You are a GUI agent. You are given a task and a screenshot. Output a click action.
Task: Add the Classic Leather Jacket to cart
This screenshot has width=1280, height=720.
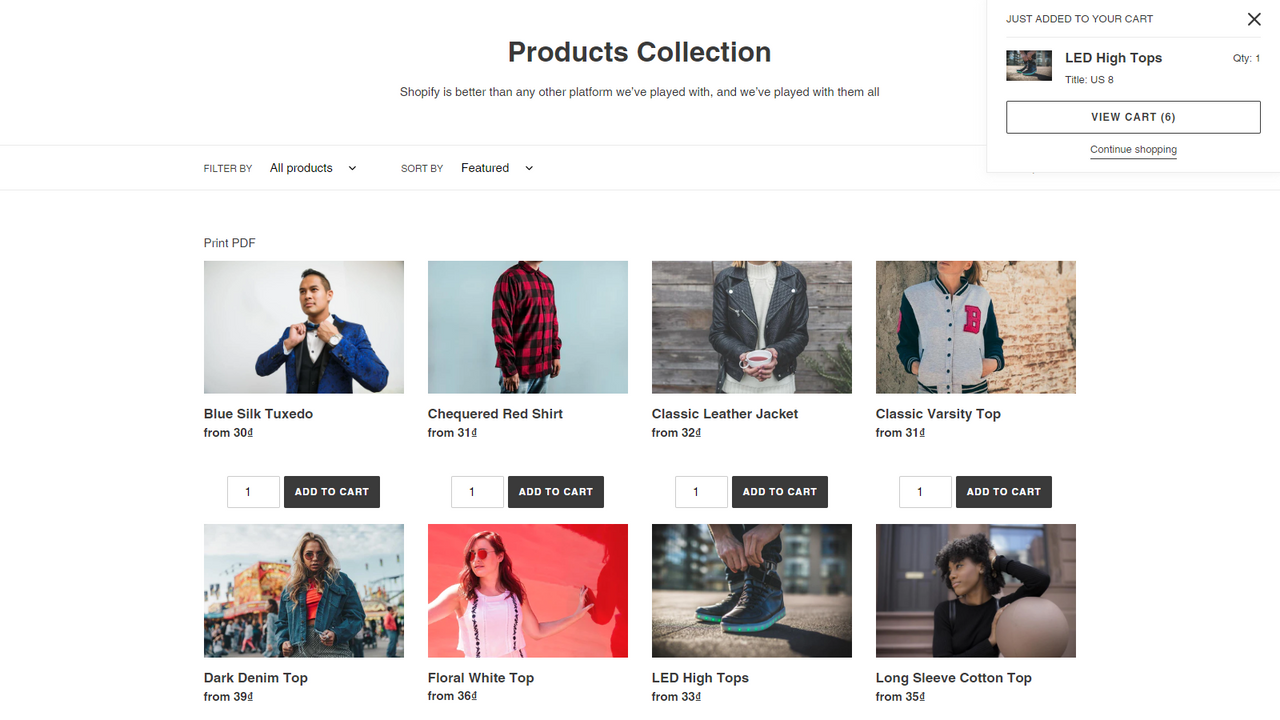(x=779, y=491)
